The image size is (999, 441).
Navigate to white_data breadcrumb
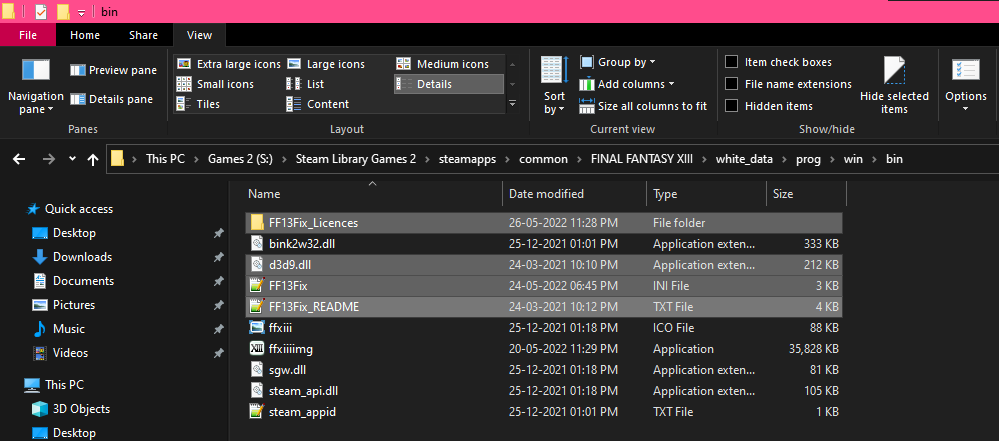744,159
